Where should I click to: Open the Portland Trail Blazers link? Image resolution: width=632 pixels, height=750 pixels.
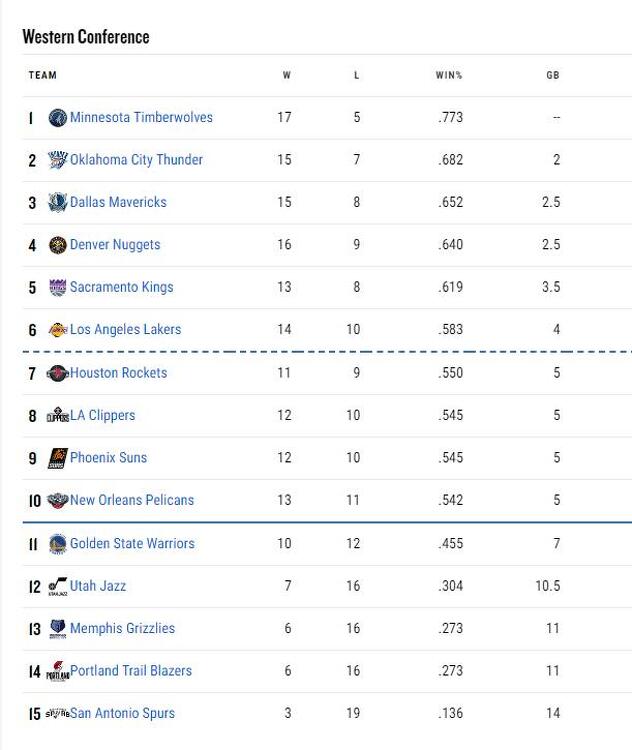click(131, 671)
